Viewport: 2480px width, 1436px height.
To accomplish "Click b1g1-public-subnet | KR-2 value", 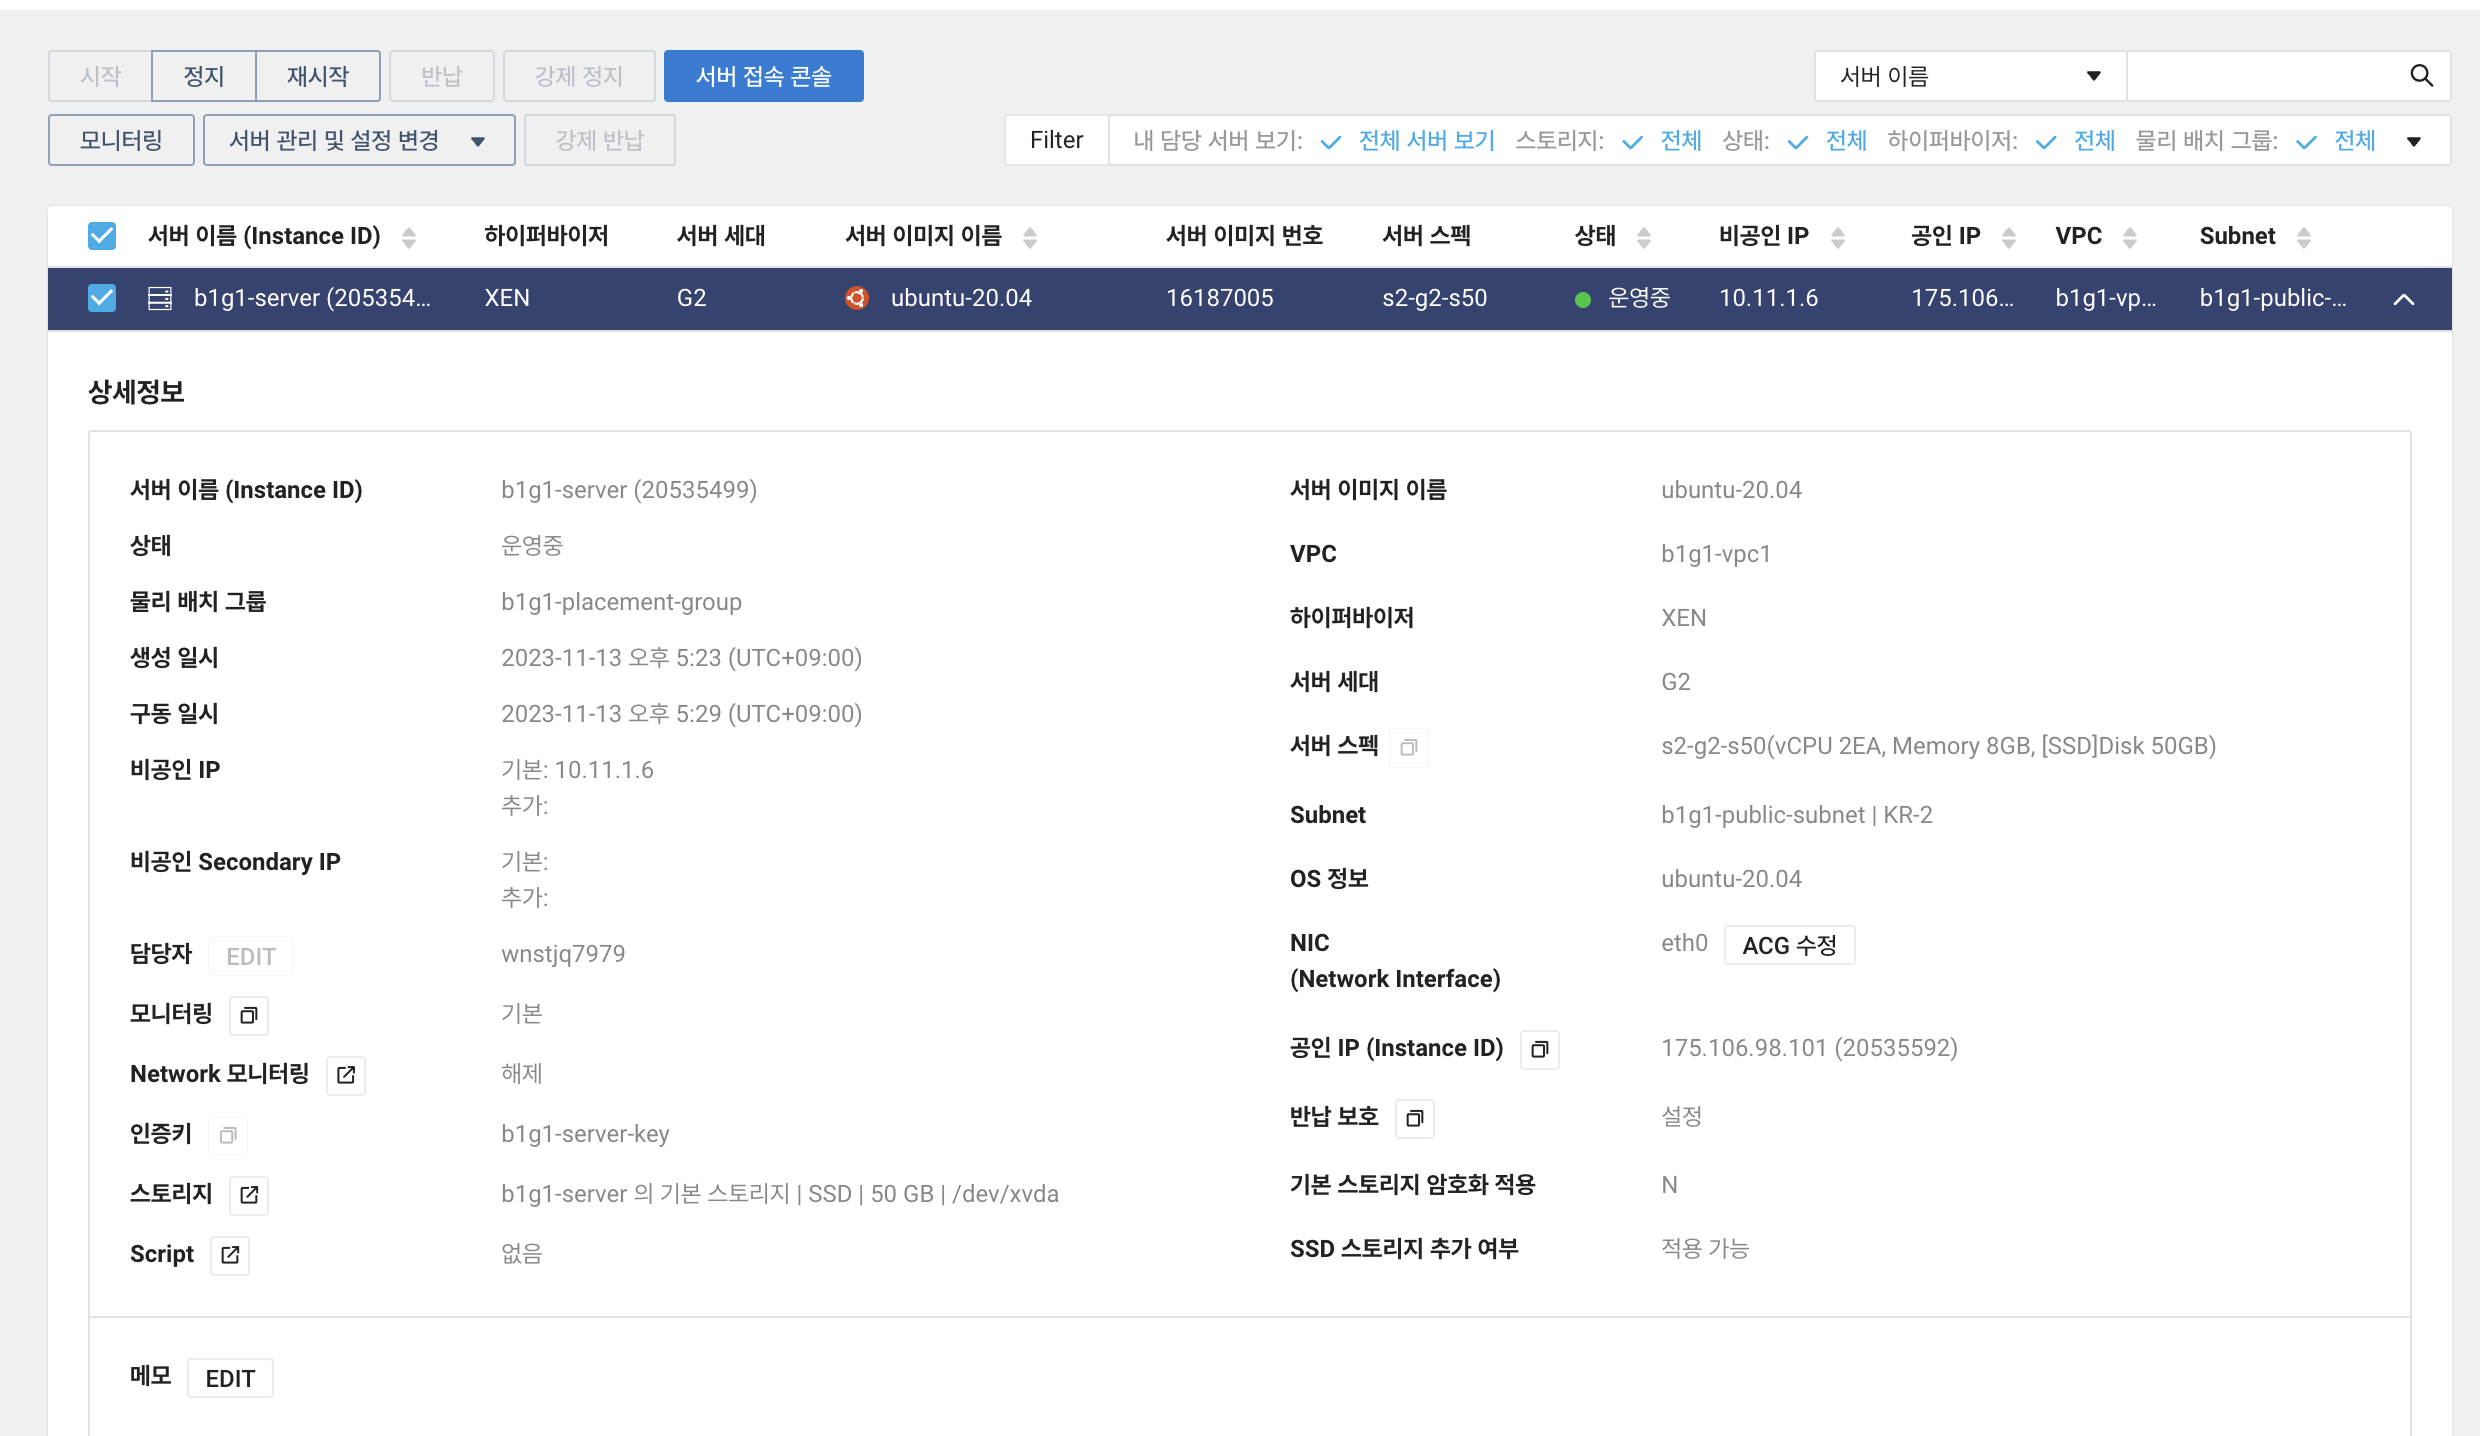I will click(1797, 815).
